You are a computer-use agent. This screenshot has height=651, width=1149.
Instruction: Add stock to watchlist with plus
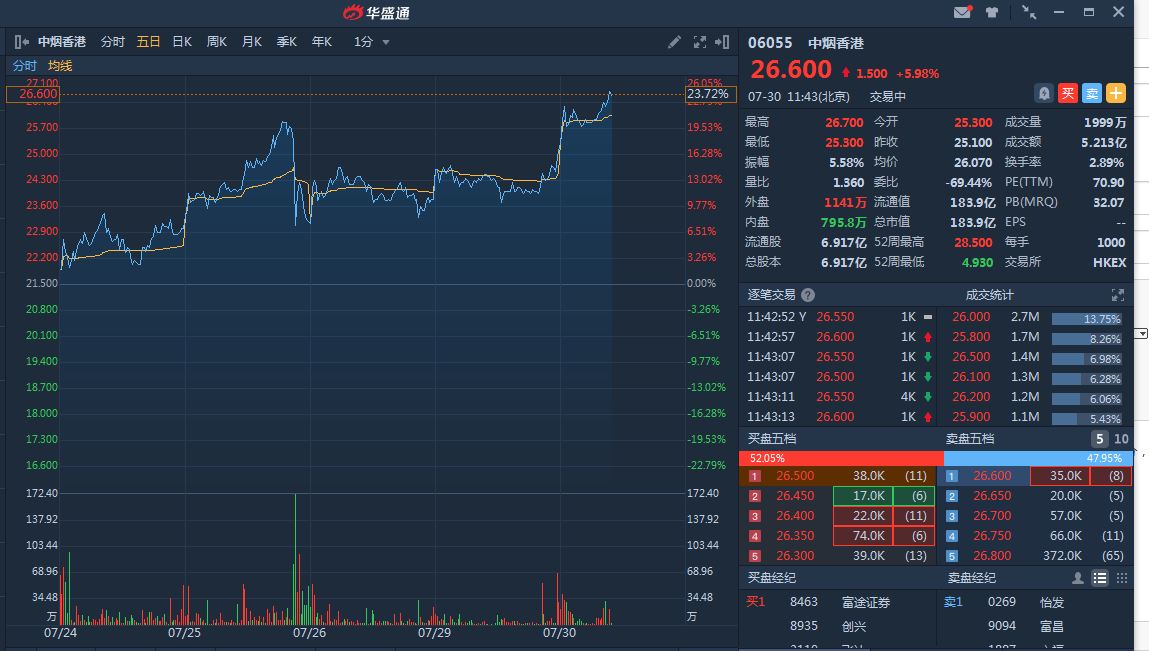1115,93
